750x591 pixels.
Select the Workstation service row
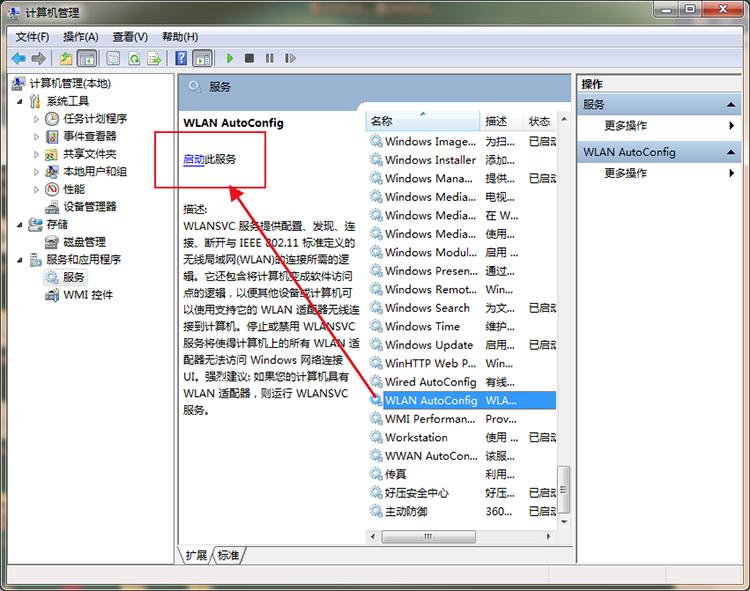point(462,438)
